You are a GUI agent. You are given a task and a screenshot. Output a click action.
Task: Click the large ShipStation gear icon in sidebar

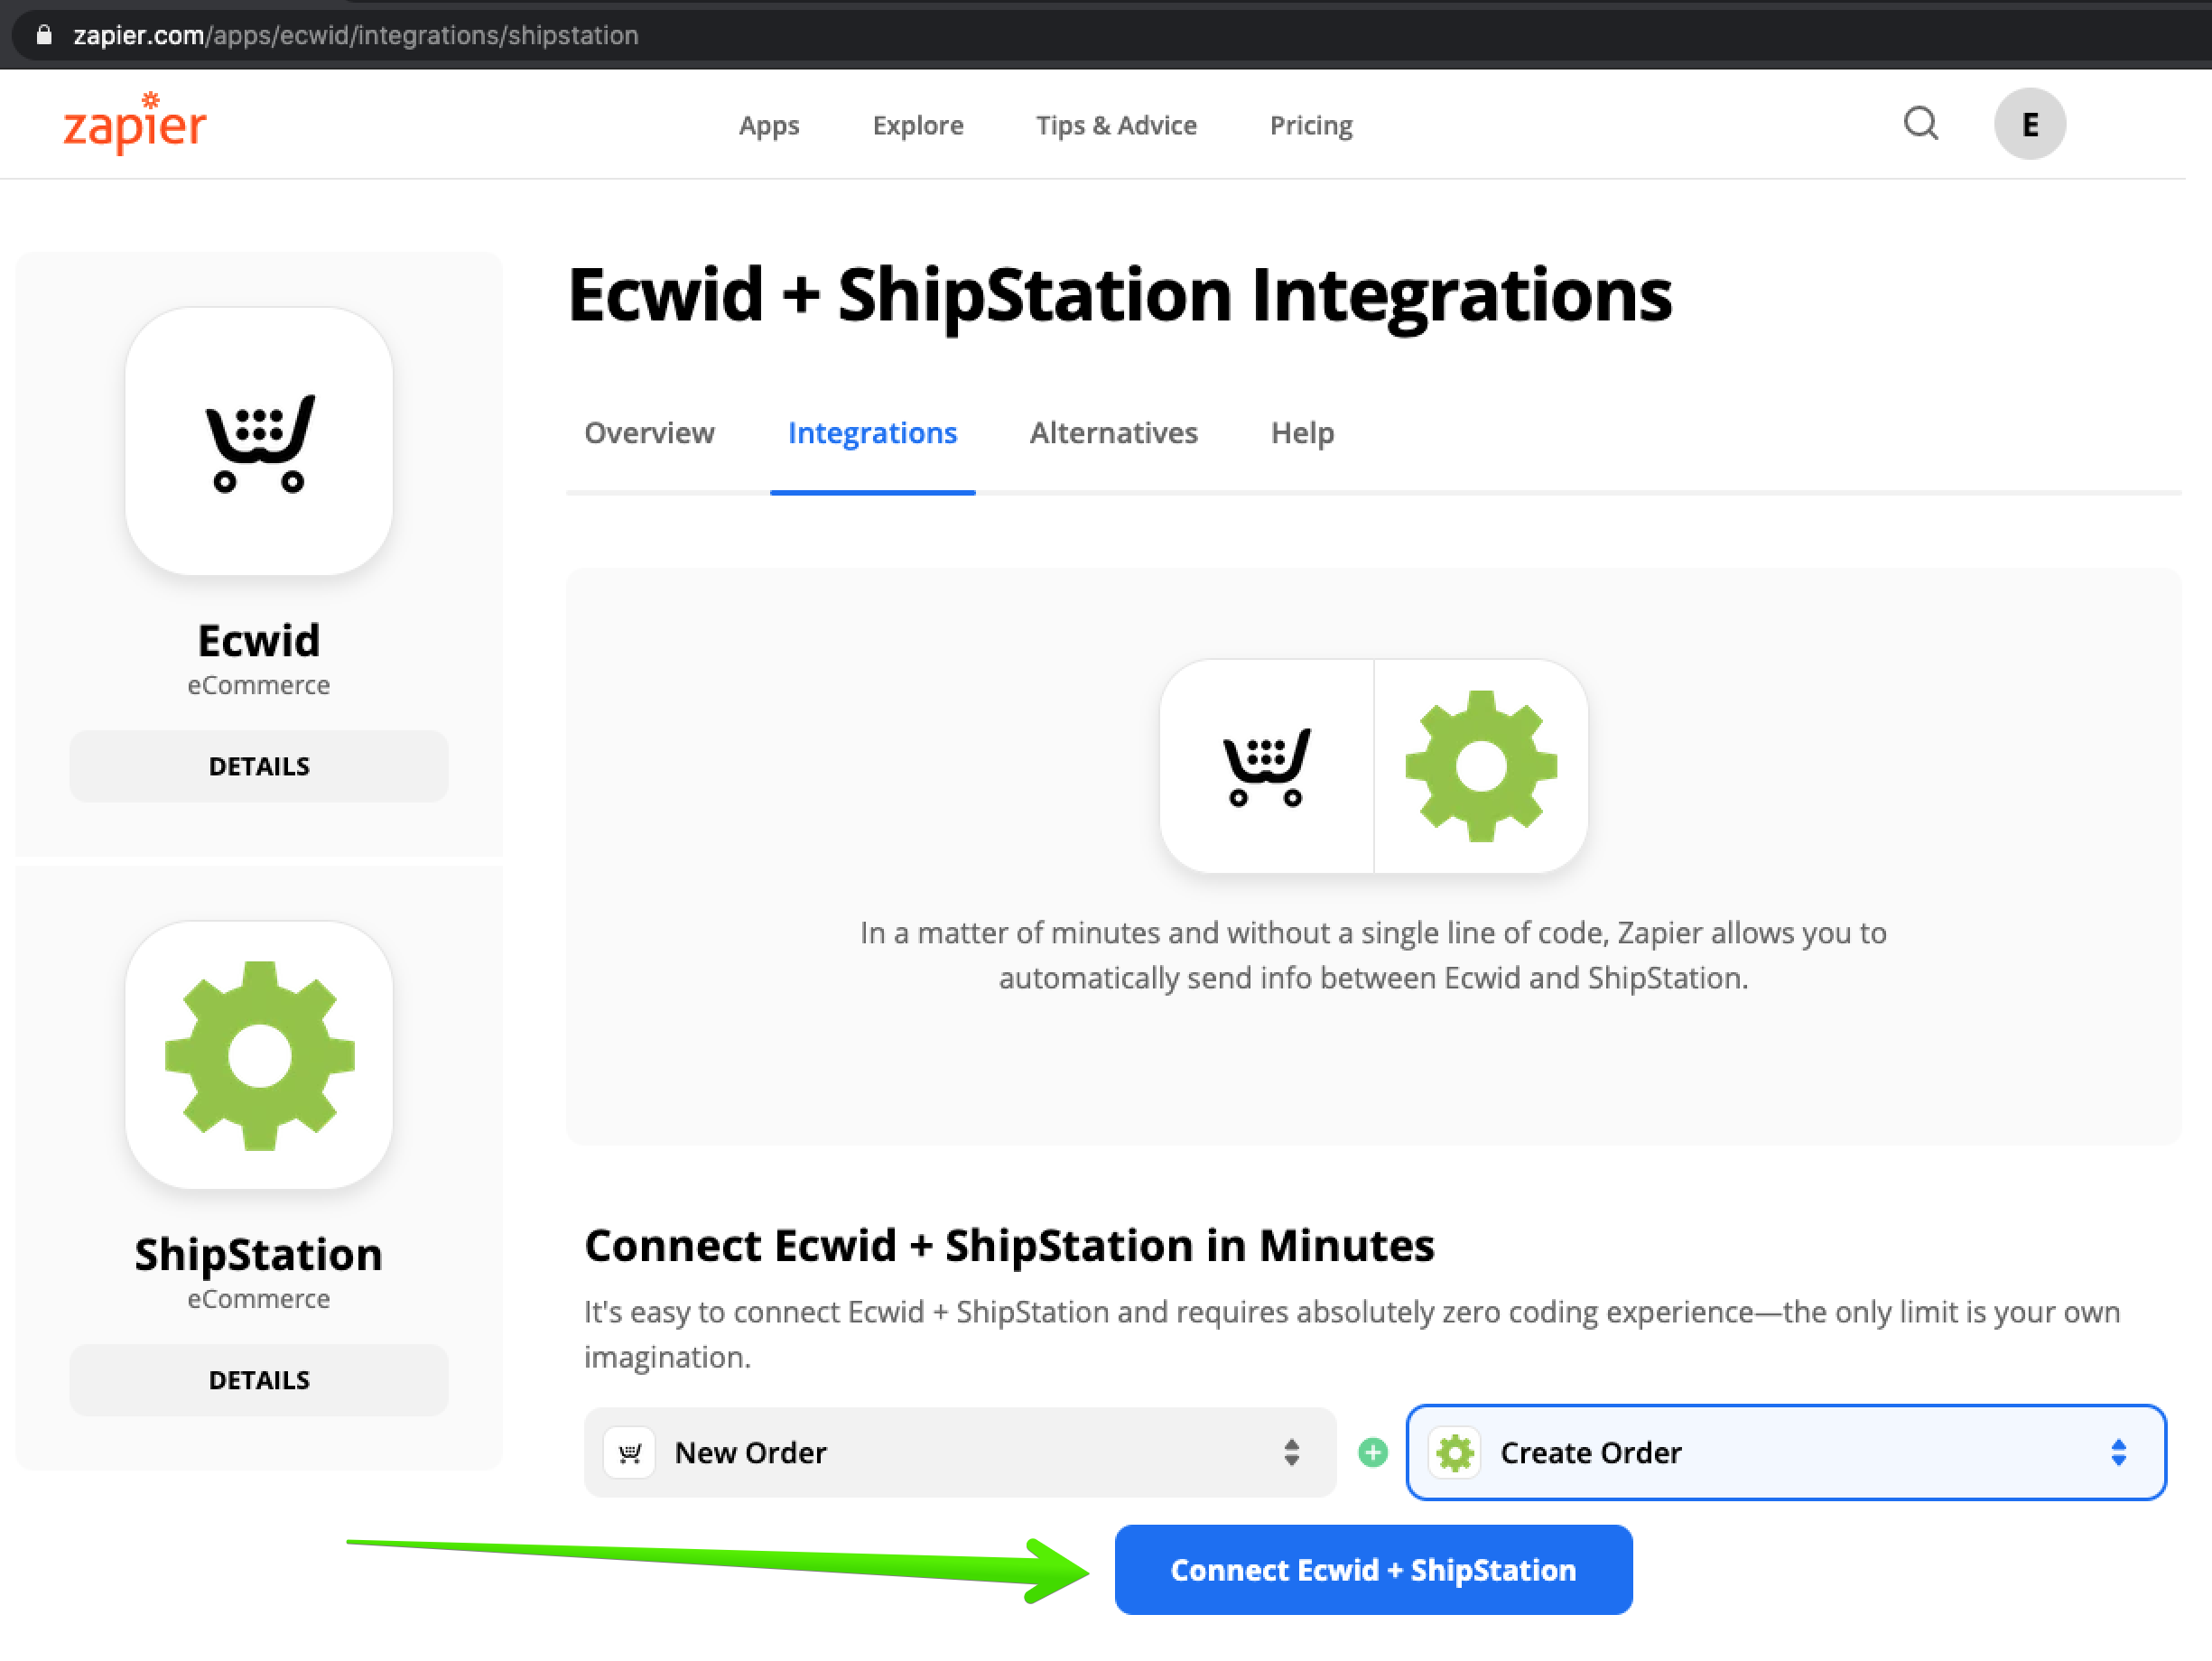point(259,1055)
